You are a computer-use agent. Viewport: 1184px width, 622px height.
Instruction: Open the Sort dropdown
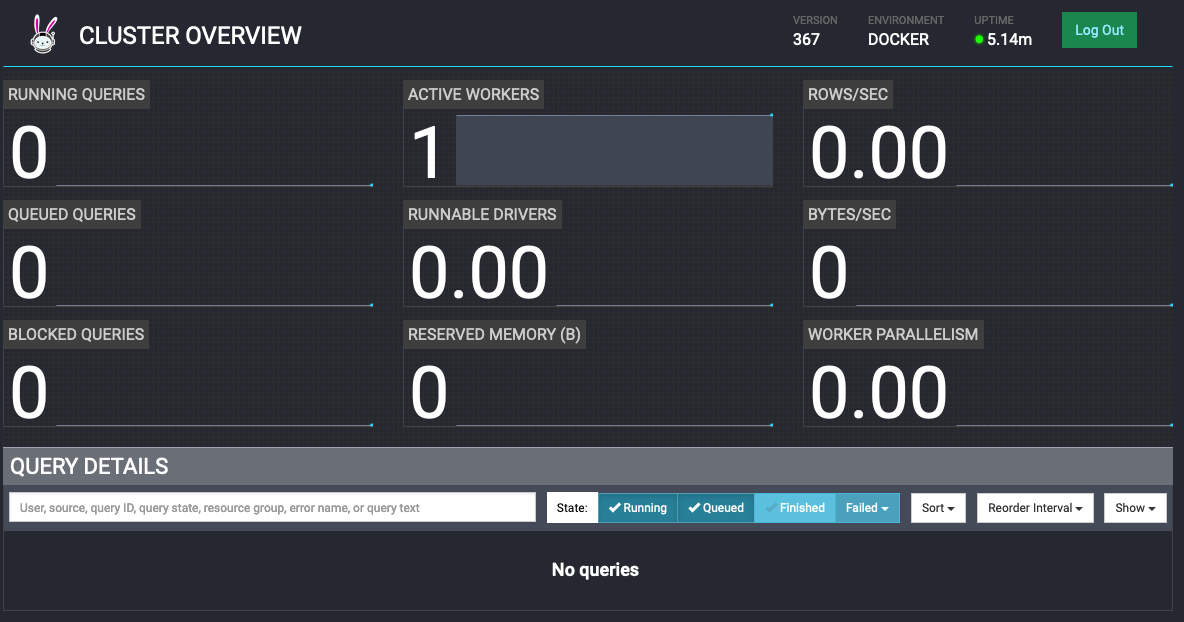pyautogui.click(x=938, y=508)
